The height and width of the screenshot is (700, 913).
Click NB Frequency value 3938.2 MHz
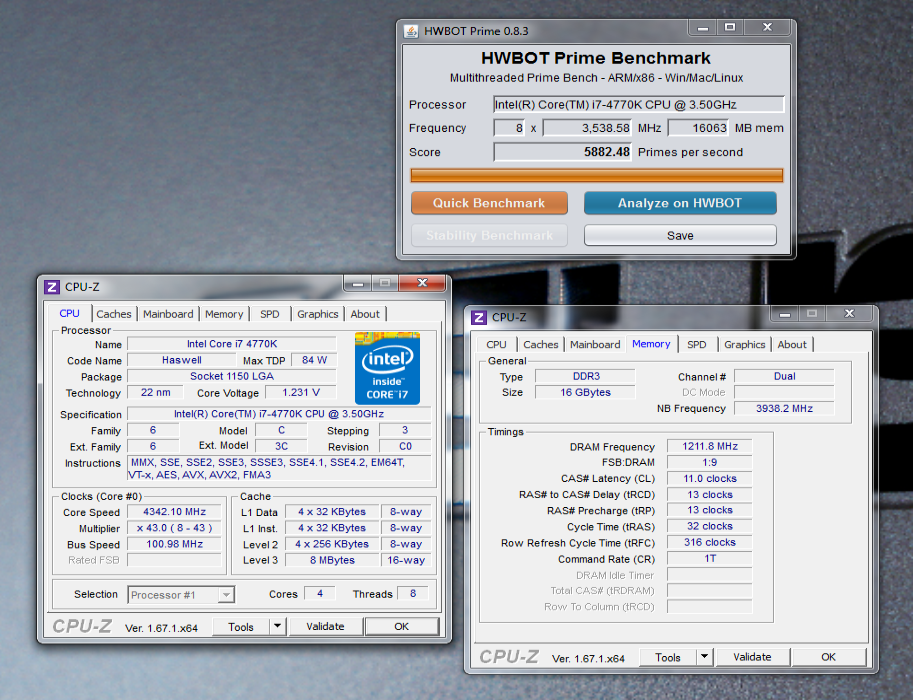tap(784, 408)
